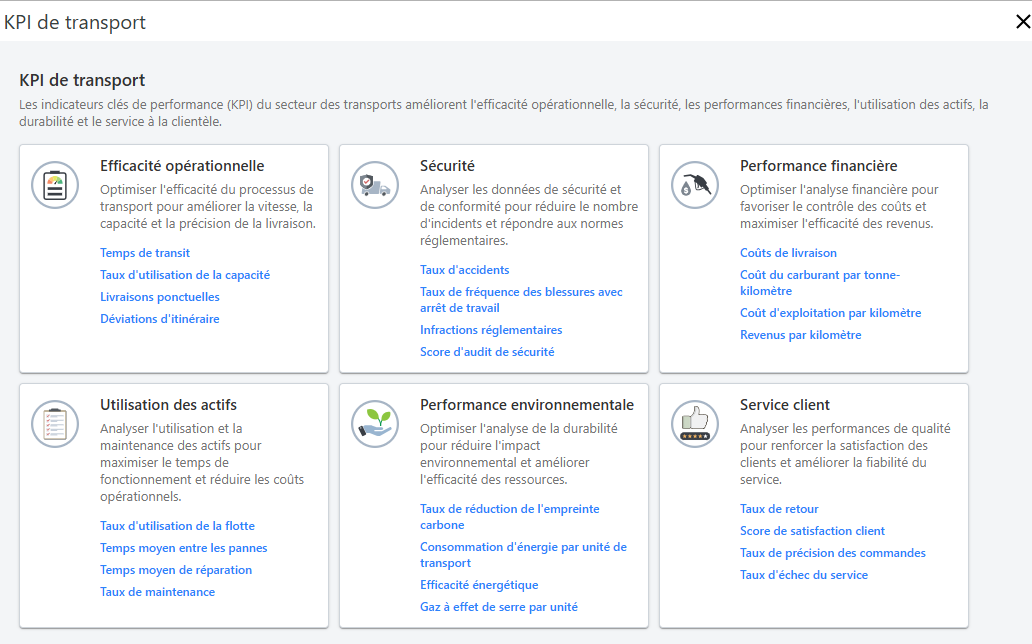1032x644 pixels.
Task: Select Temps moyen de réparation link
Action: click(176, 570)
